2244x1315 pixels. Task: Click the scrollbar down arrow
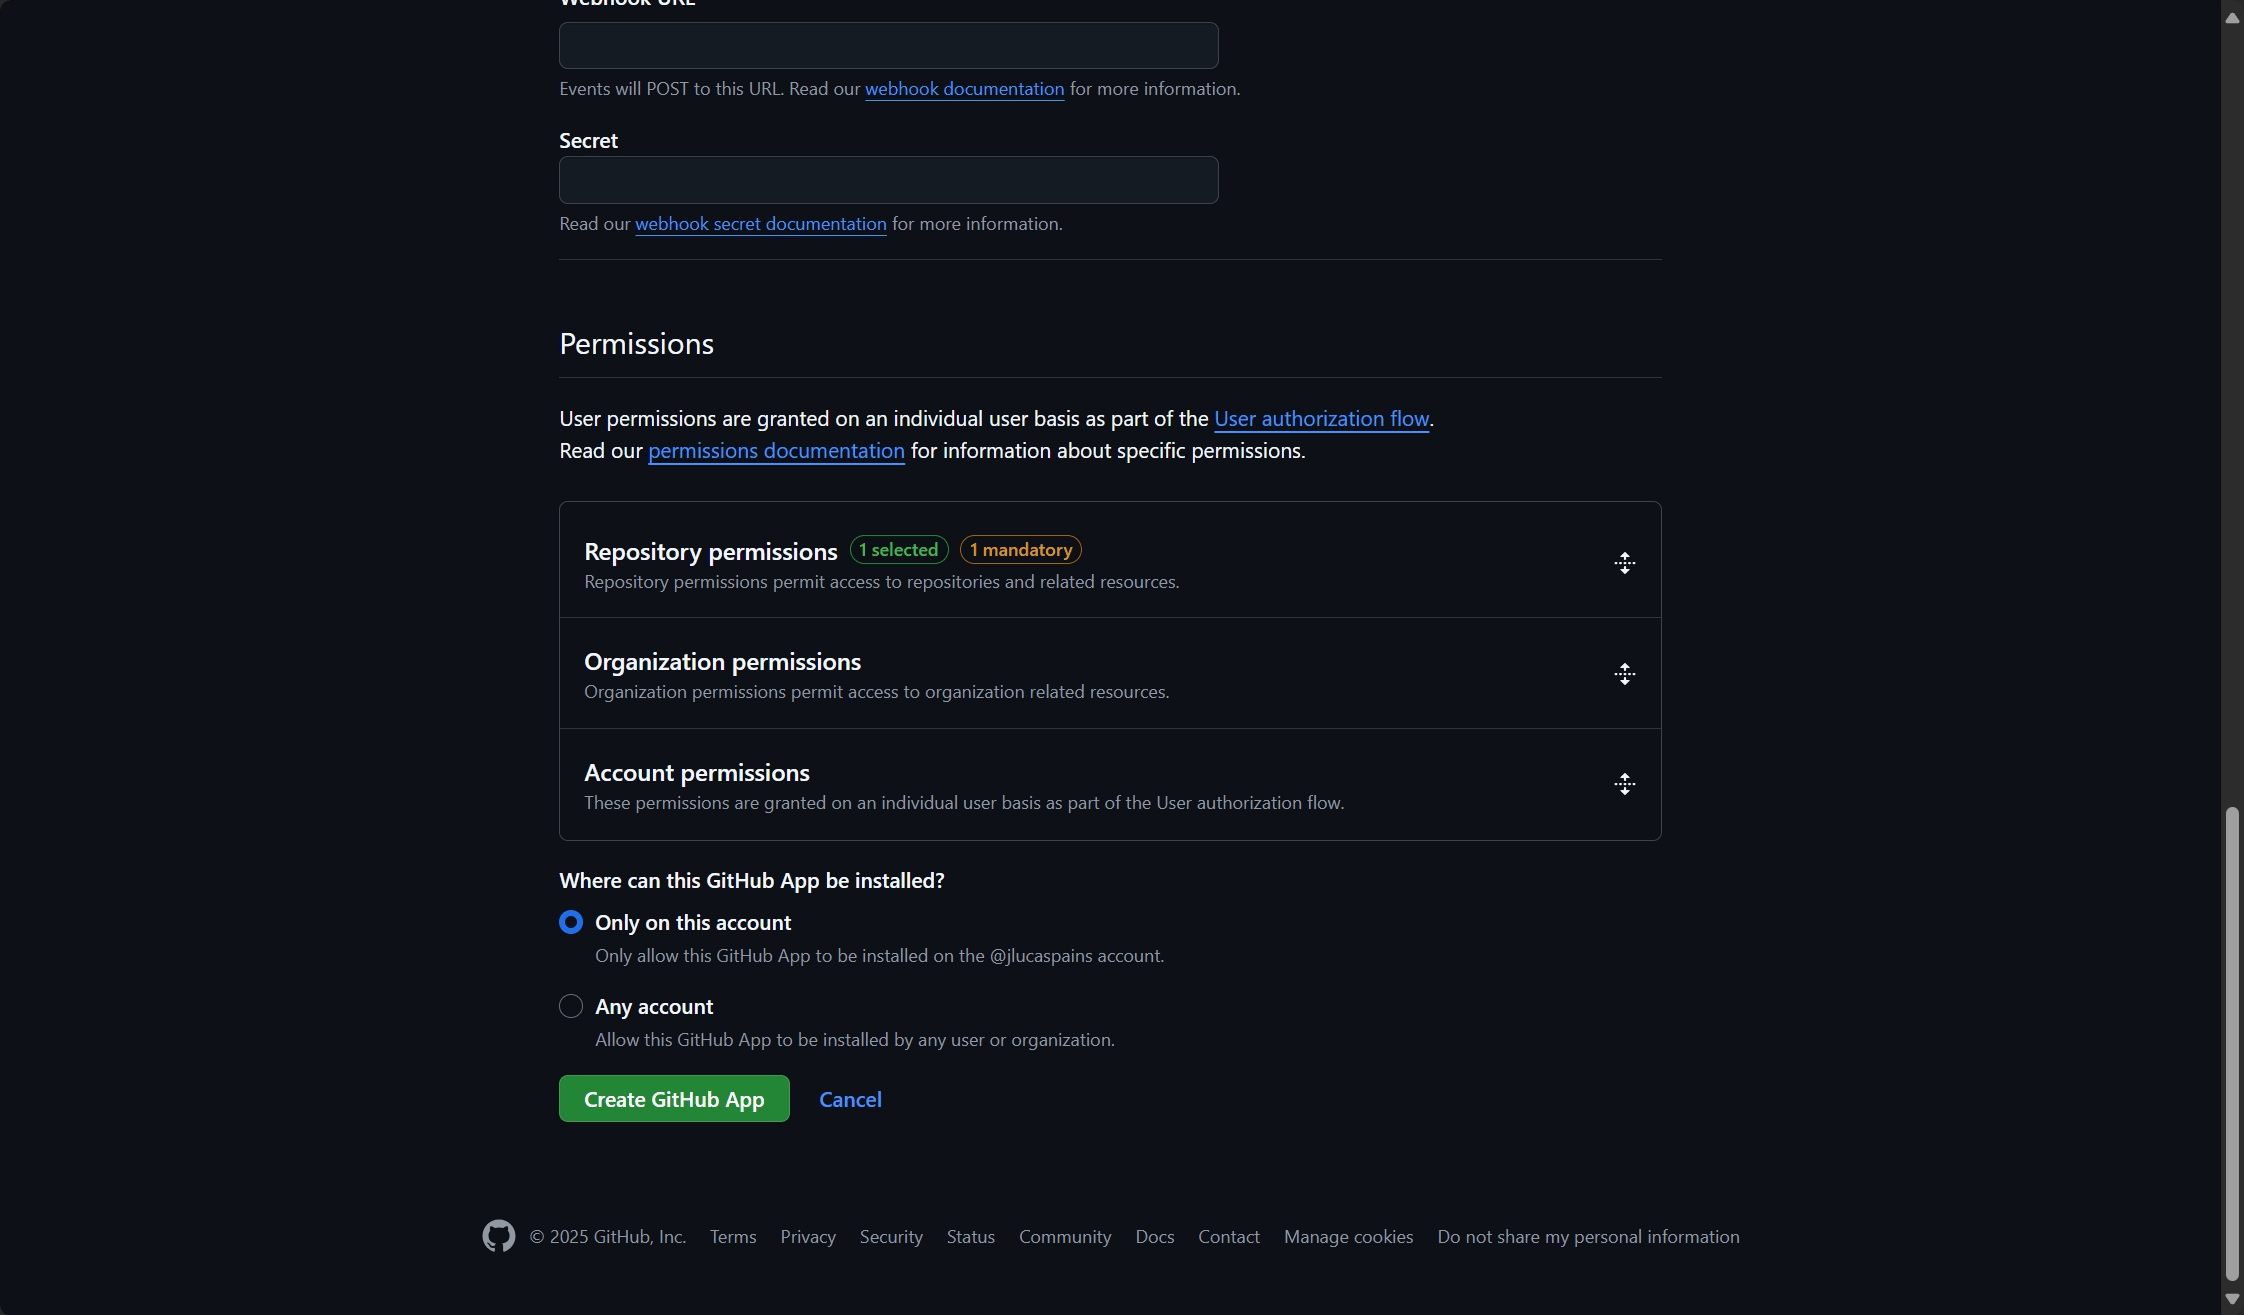pos(2232,1299)
